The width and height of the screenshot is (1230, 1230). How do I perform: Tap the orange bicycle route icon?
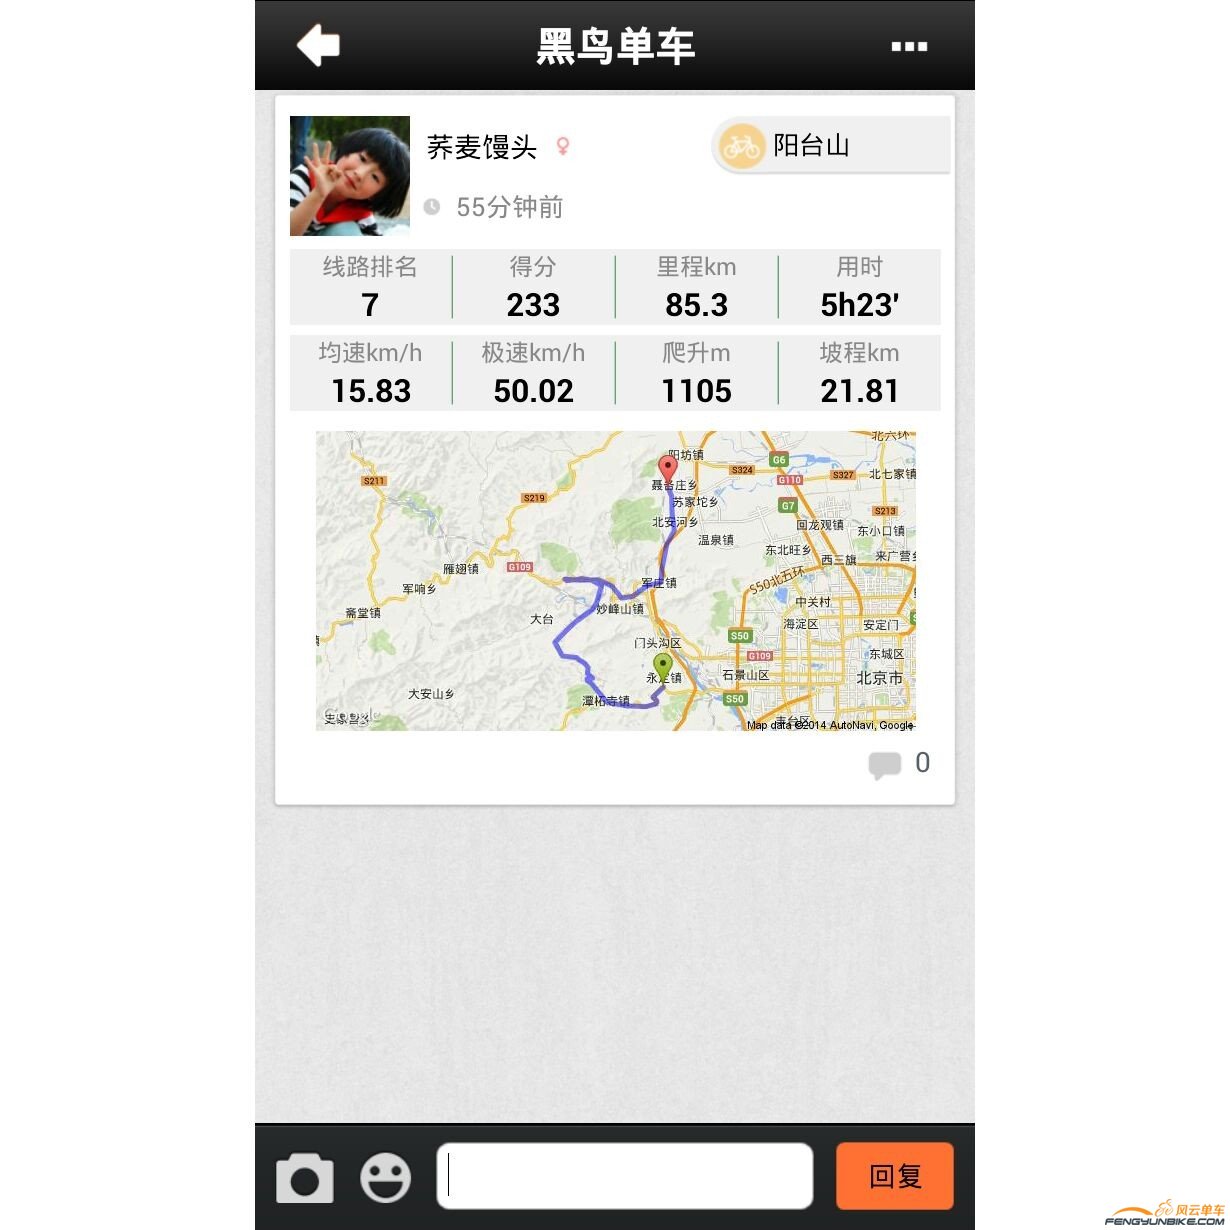741,146
